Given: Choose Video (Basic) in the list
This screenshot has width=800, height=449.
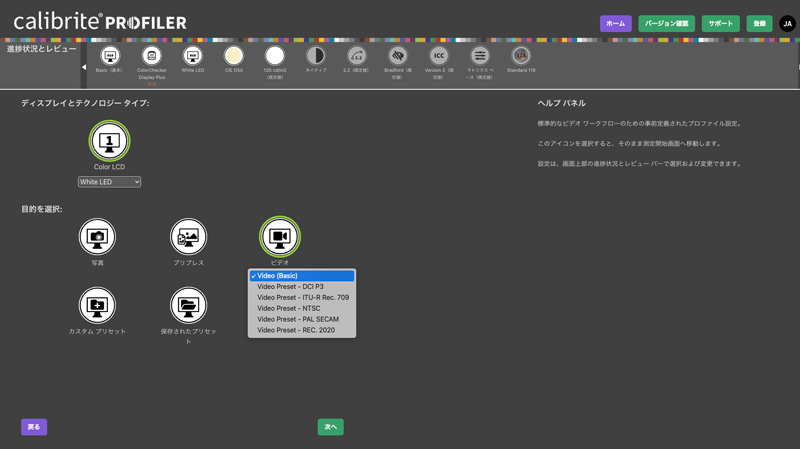Looking at the screenshot, I should pyautogui.click(x=302, y=276).
